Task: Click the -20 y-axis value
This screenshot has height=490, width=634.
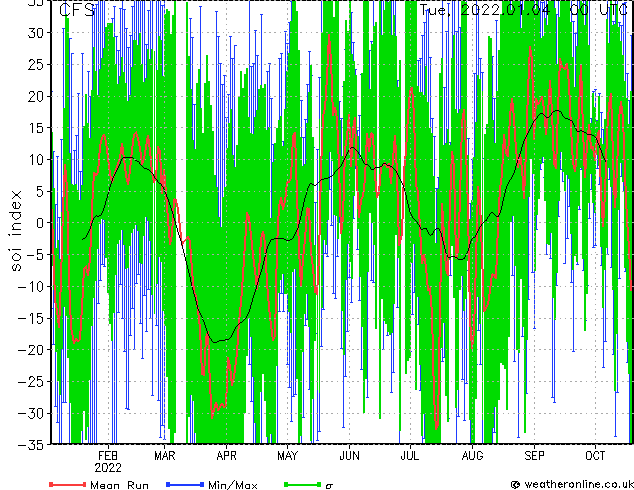Action: 31,350
